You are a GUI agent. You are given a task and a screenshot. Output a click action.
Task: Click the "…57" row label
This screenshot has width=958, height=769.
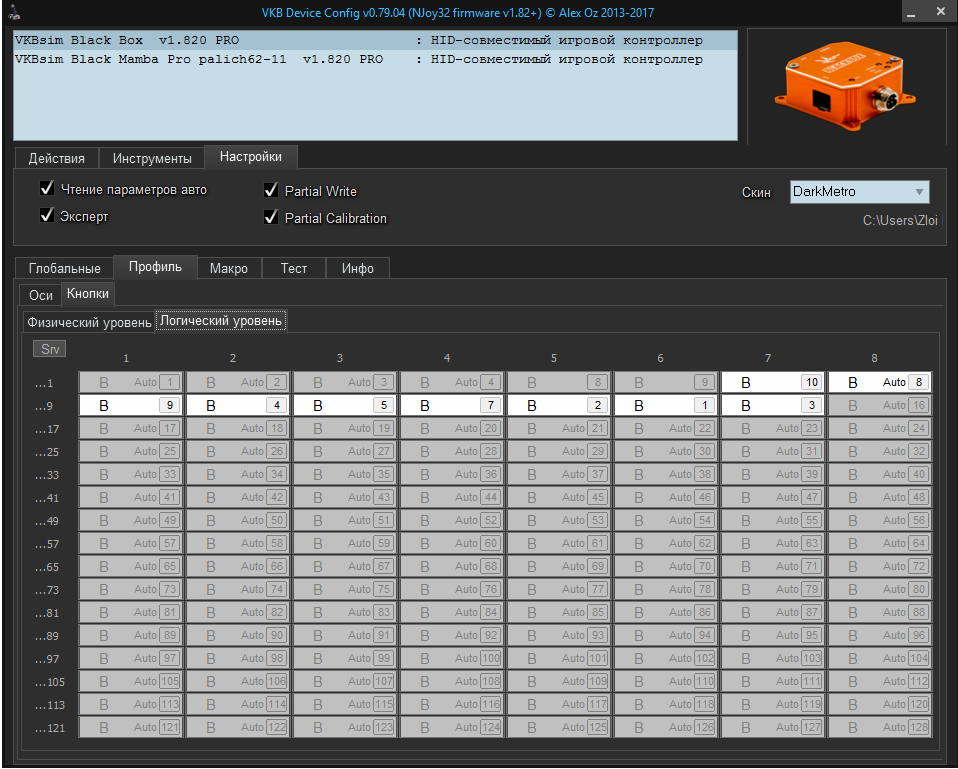[47, 544]
